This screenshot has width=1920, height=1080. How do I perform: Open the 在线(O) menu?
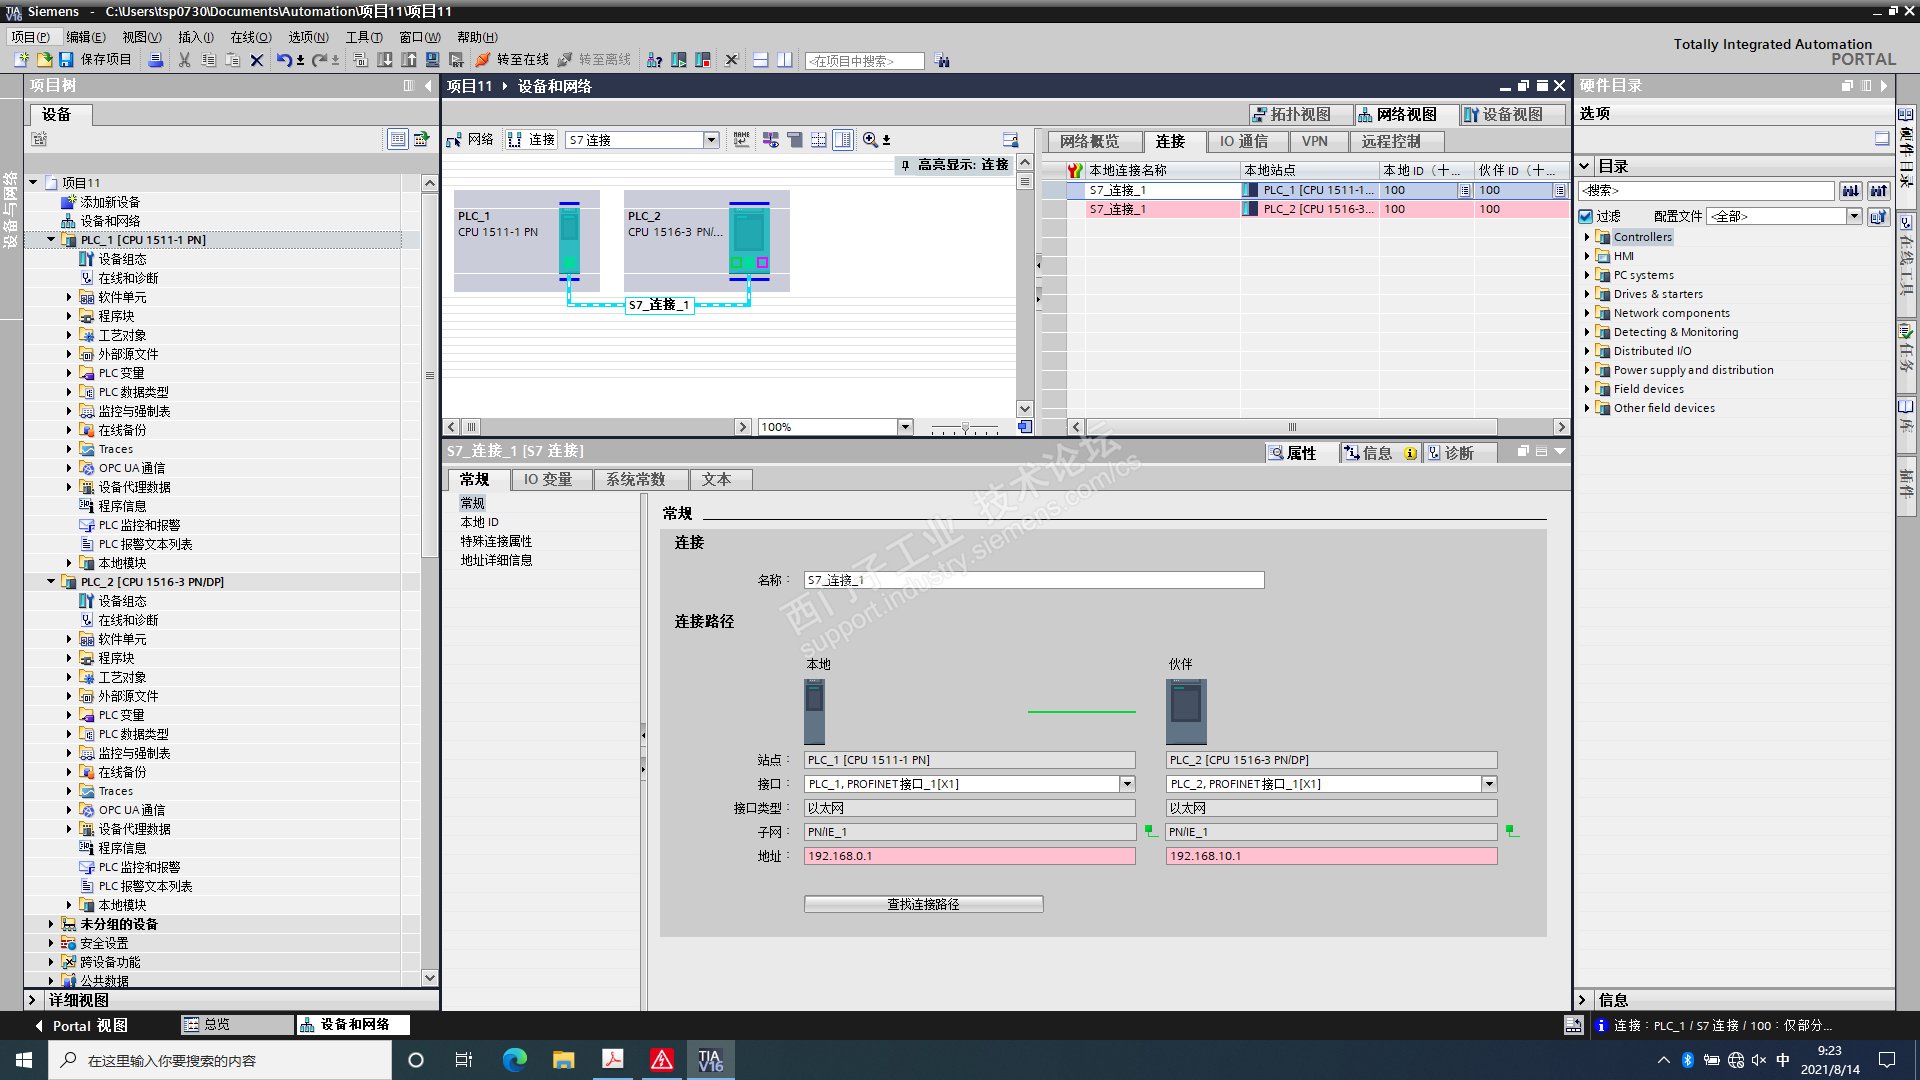(250, 37)
